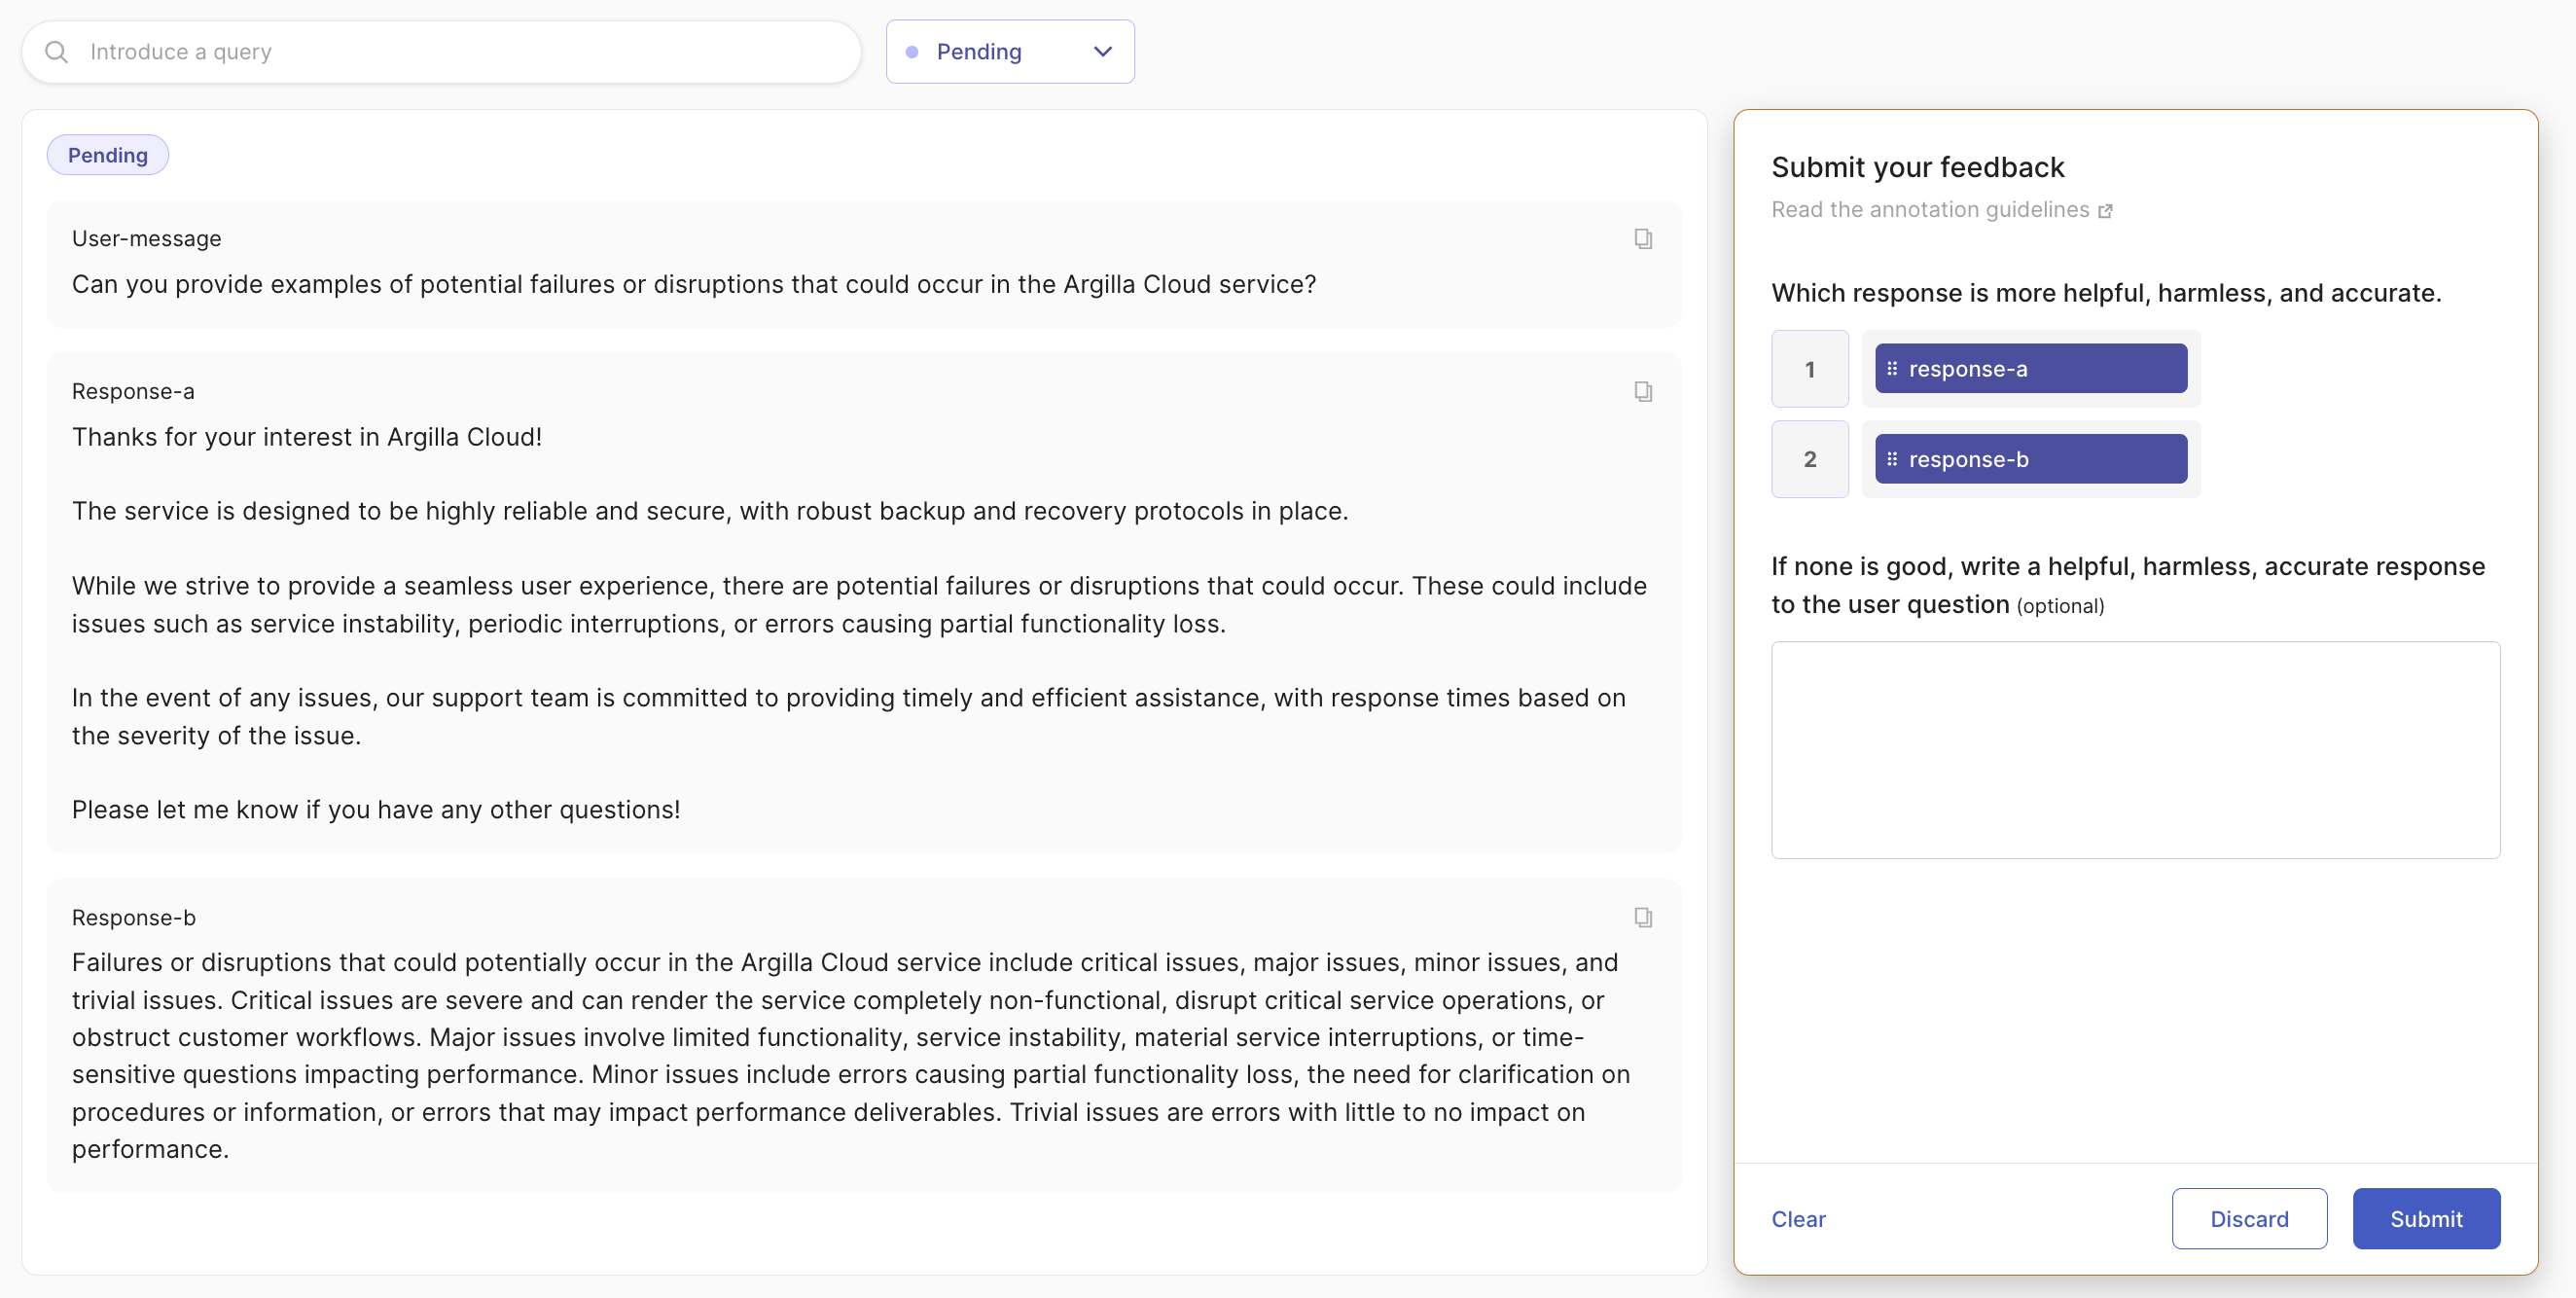Click rank slot number 1
This screenshot has width=2576, height=1298.
pyautogui.click(x=1810, y=369)
